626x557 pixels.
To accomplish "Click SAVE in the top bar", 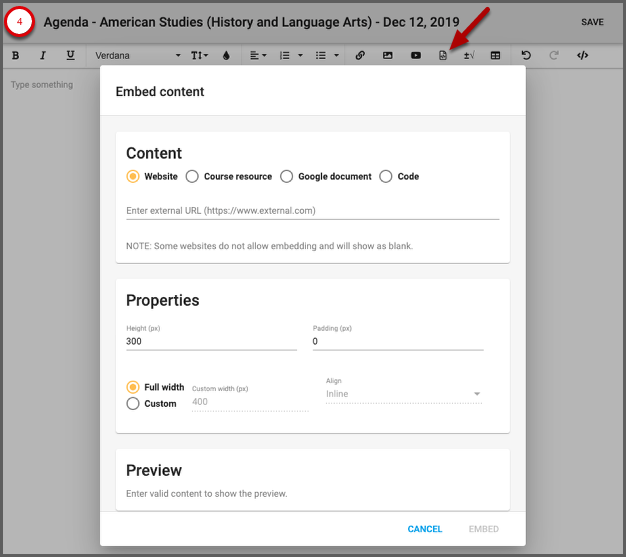I will [x=592, y=22].
